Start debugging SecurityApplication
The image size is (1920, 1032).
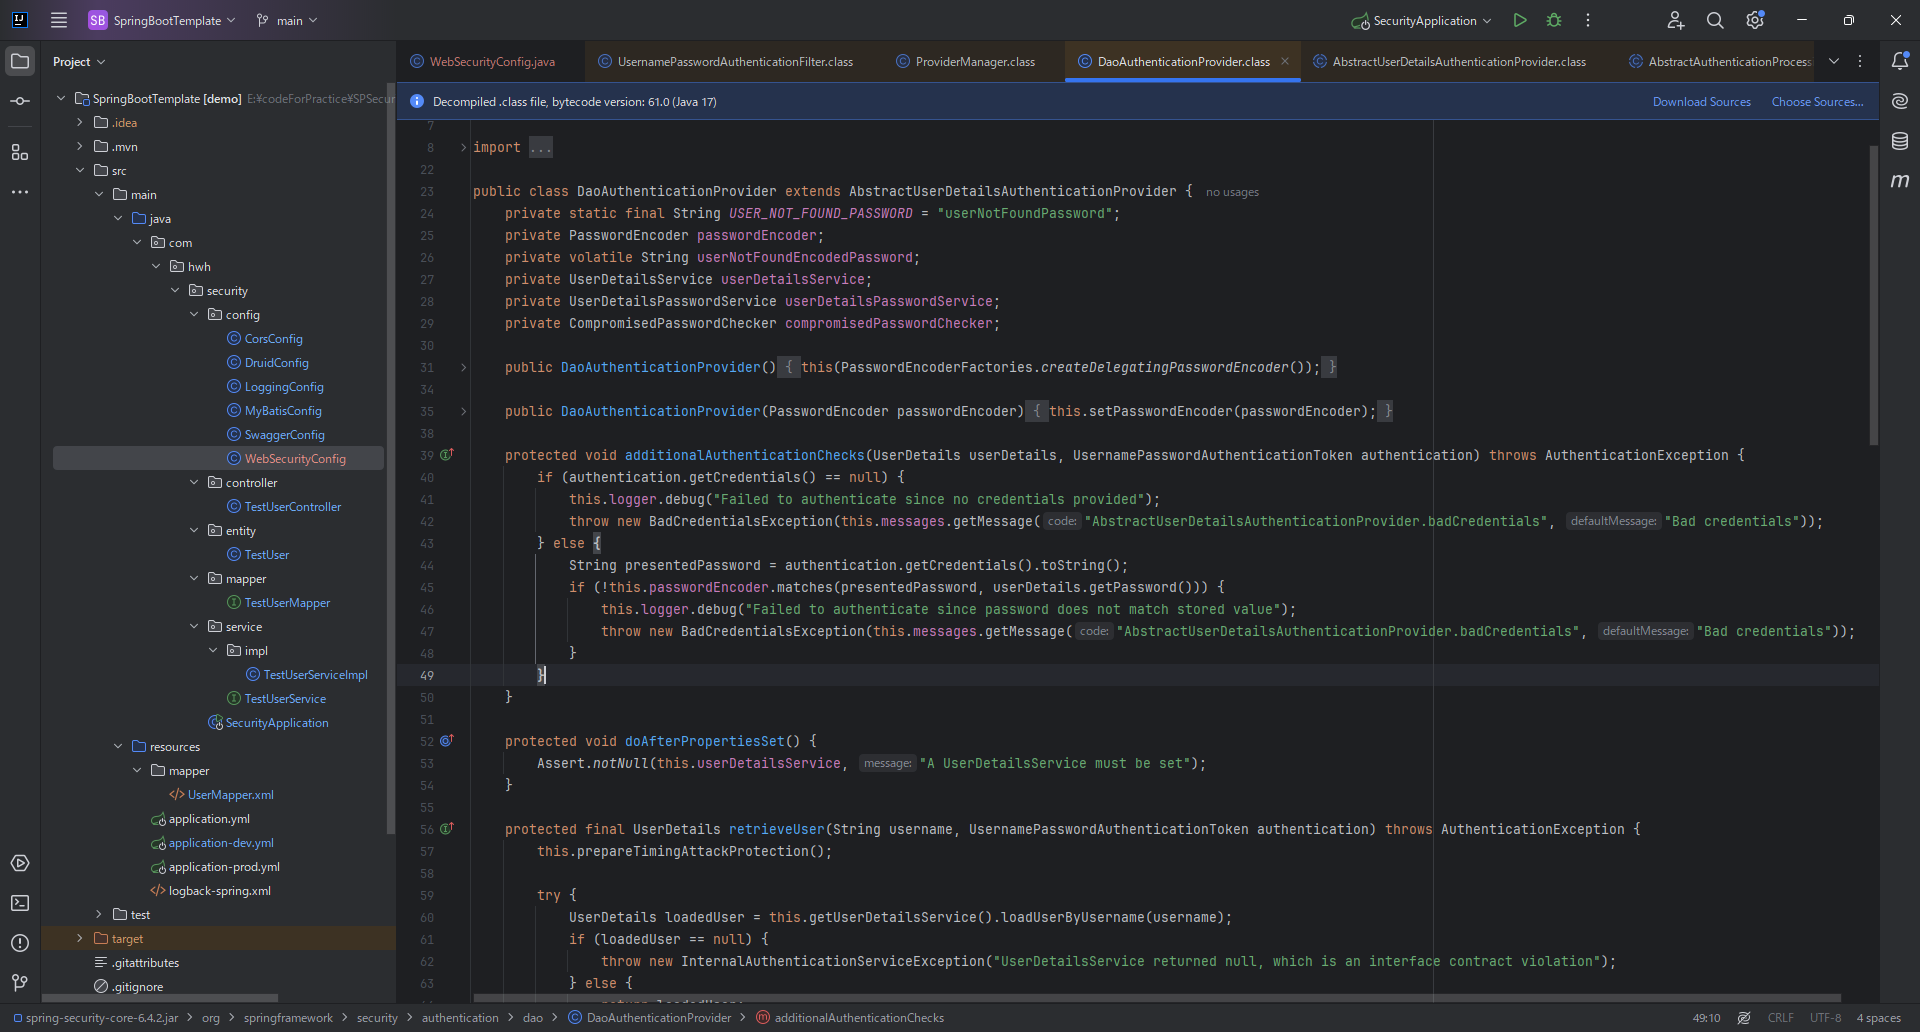coord(1554,20)
